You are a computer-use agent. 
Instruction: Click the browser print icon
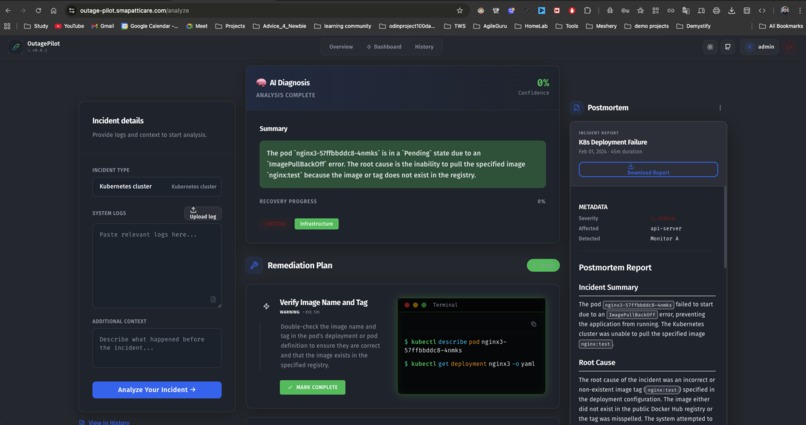[716, 10]
